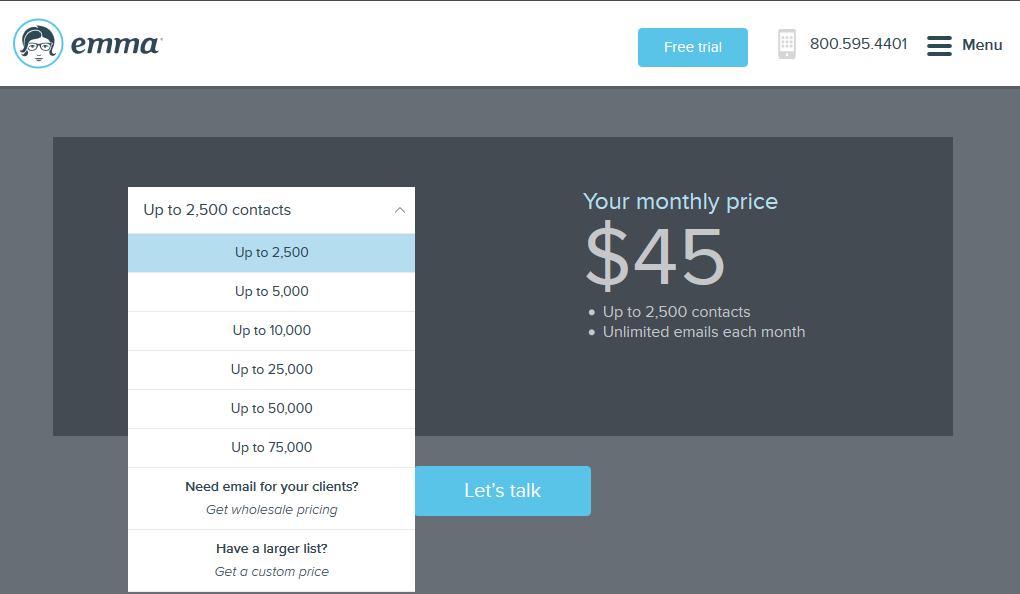Image resolution: width=1020 pixels, height=594 pixels.
Task: Click 'Get a custom price' link
Action: [271, 572]
